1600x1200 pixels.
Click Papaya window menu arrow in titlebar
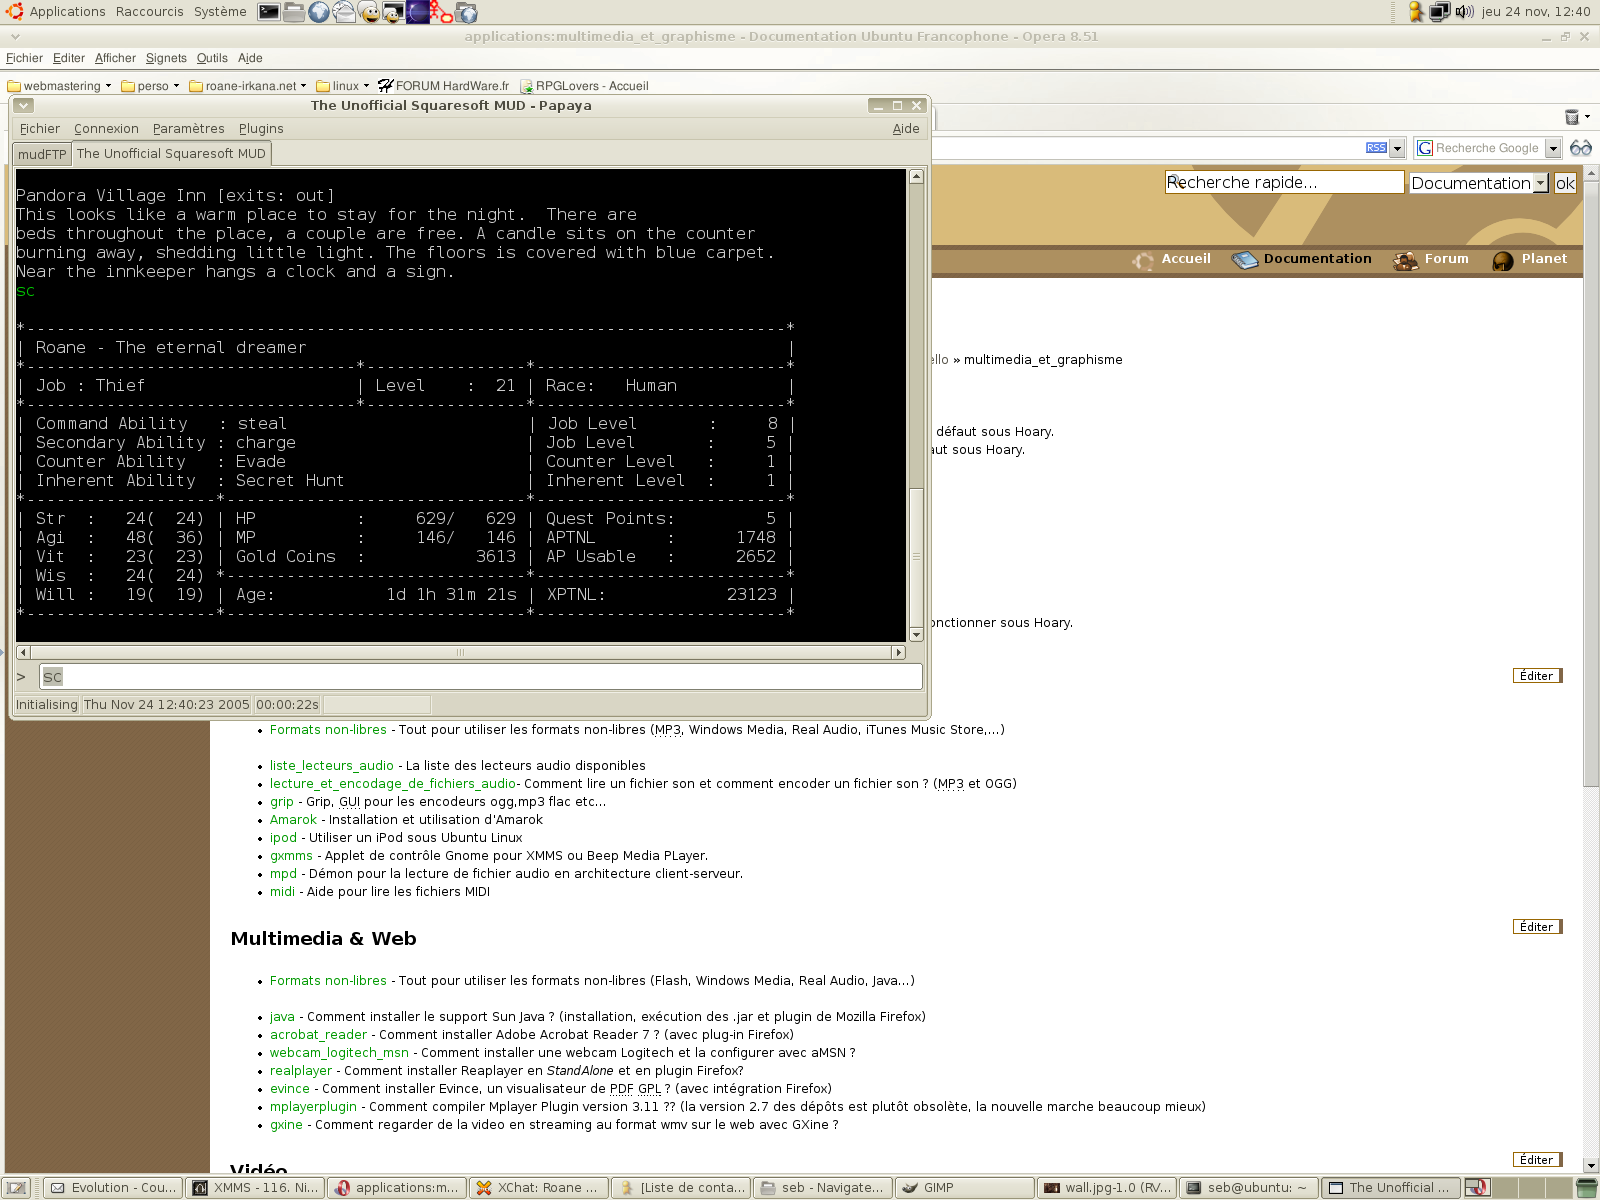(24, 106)
